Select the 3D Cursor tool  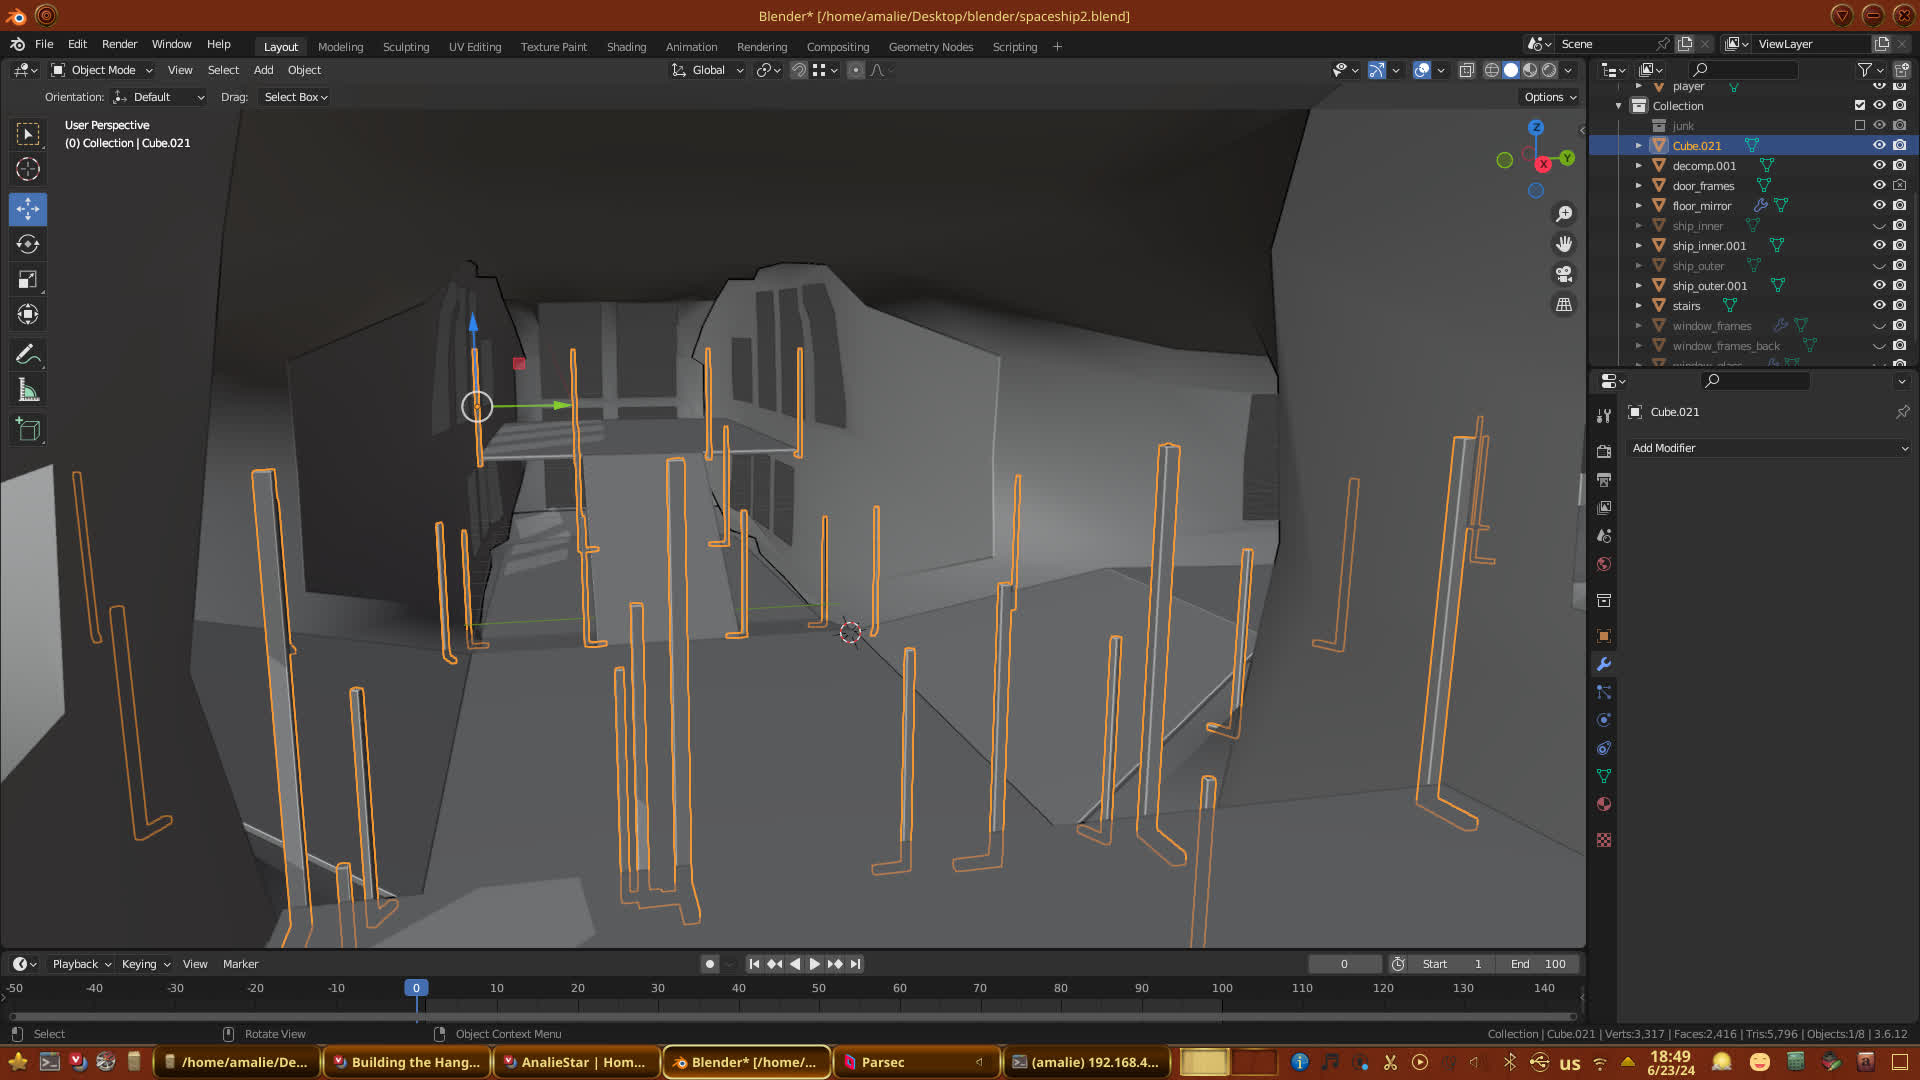pos(28,169)
